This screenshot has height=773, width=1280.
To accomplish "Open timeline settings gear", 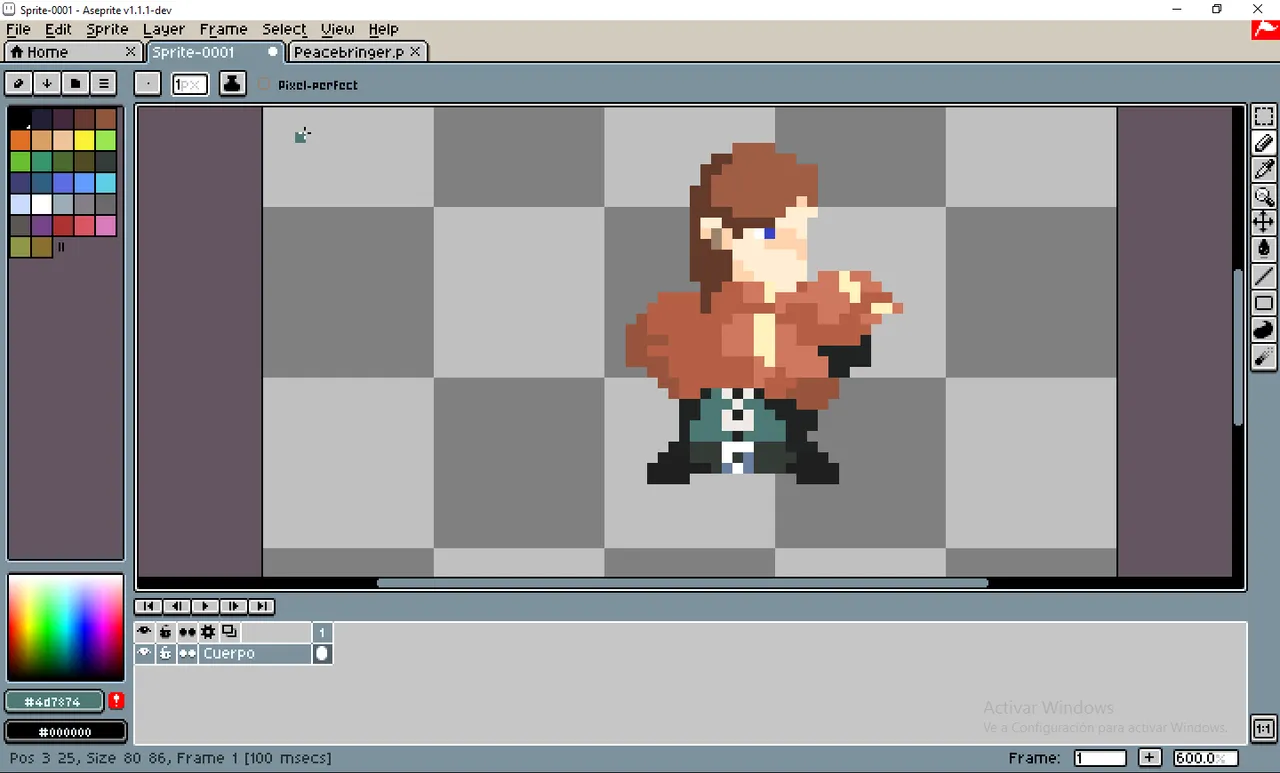I will pyautogui.click(x=208, y=632).
